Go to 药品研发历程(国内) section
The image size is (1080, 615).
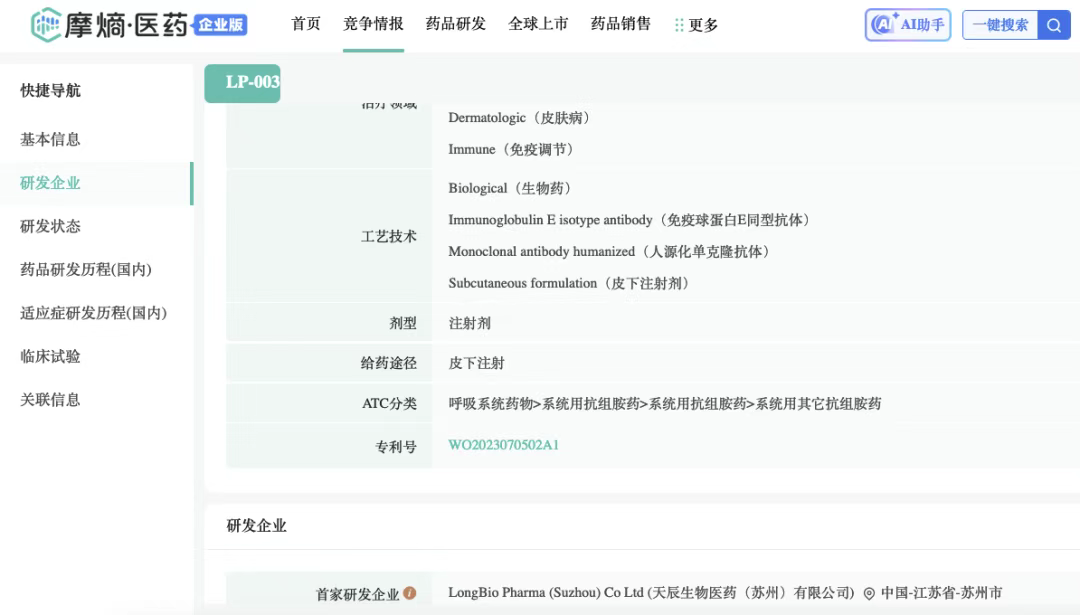pos(86,270)
